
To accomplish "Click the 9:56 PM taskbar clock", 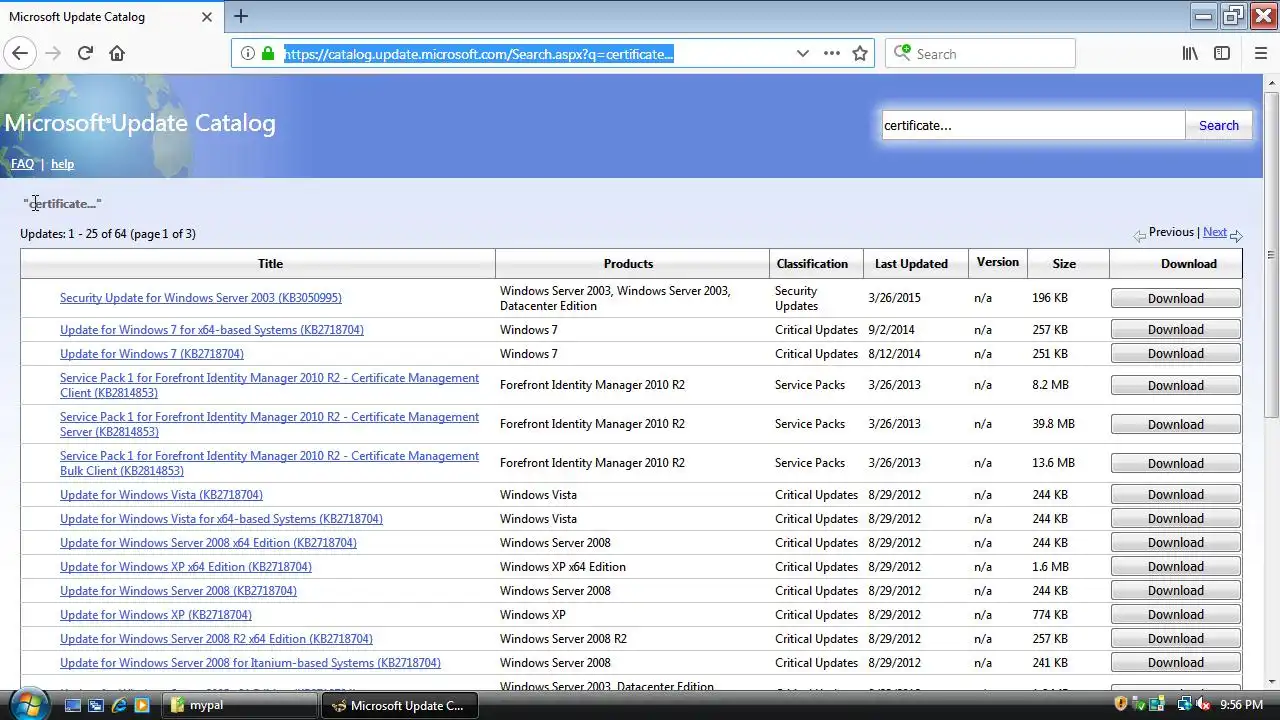I will (x=1241, y=705).
